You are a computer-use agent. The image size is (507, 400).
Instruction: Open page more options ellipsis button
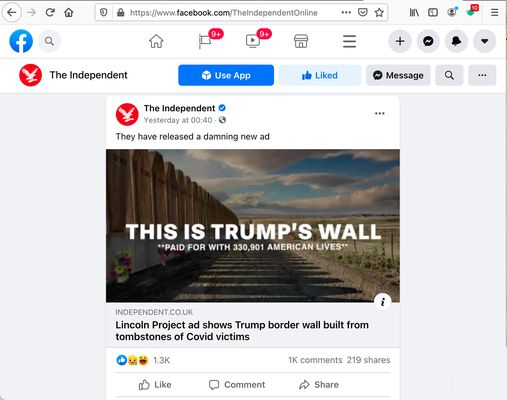(x=482, y=75)
